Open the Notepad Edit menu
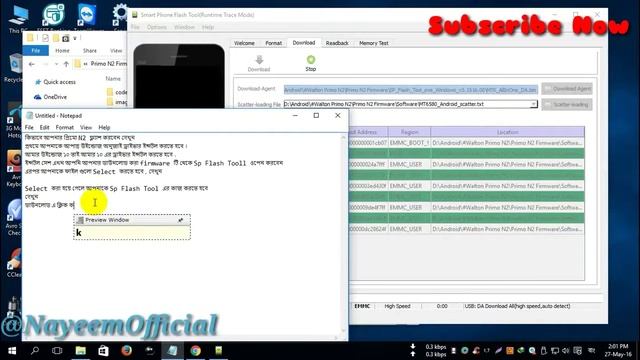The height and width of the screenshot is (360, 640). coord(44,127)
